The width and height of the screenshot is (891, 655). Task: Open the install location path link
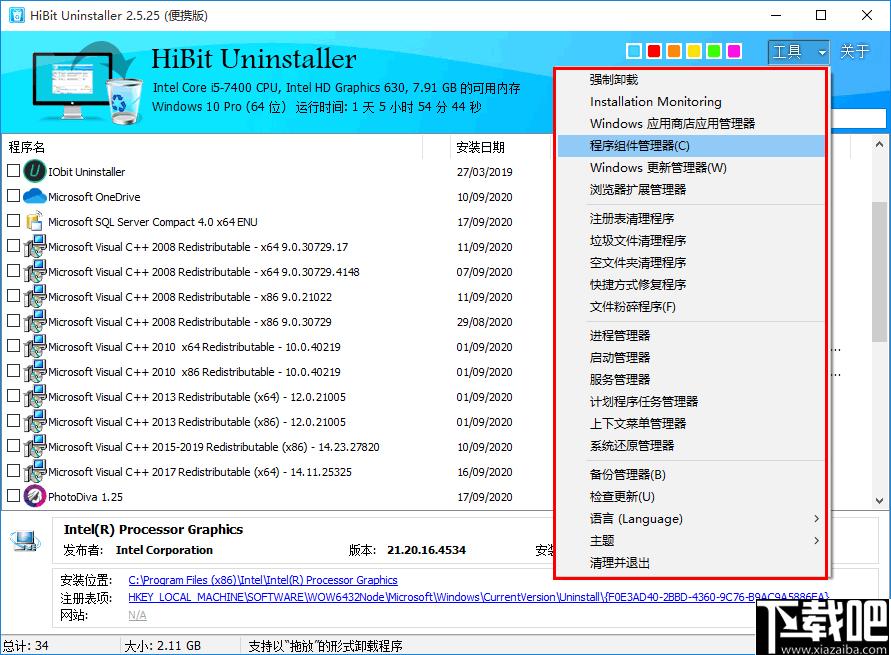point(263,580)
